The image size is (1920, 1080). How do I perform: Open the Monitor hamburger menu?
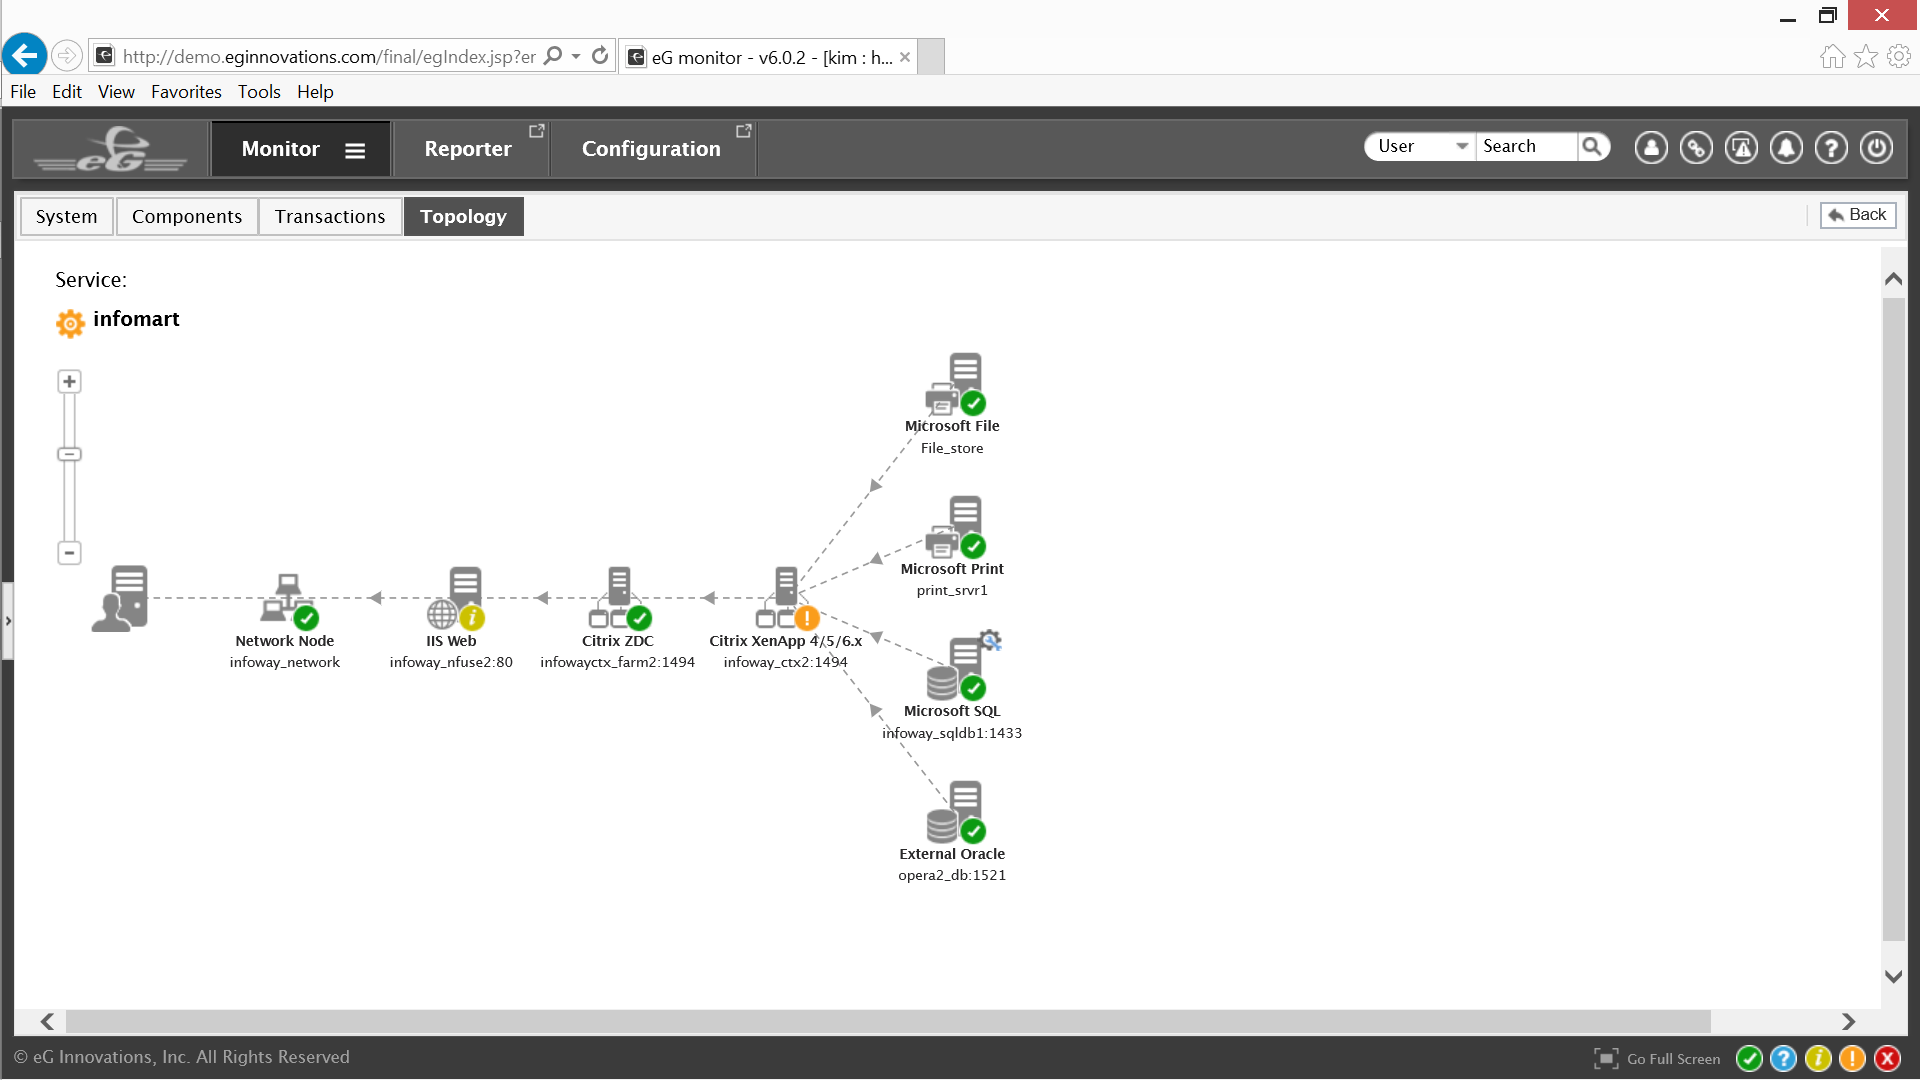point(355,150)
